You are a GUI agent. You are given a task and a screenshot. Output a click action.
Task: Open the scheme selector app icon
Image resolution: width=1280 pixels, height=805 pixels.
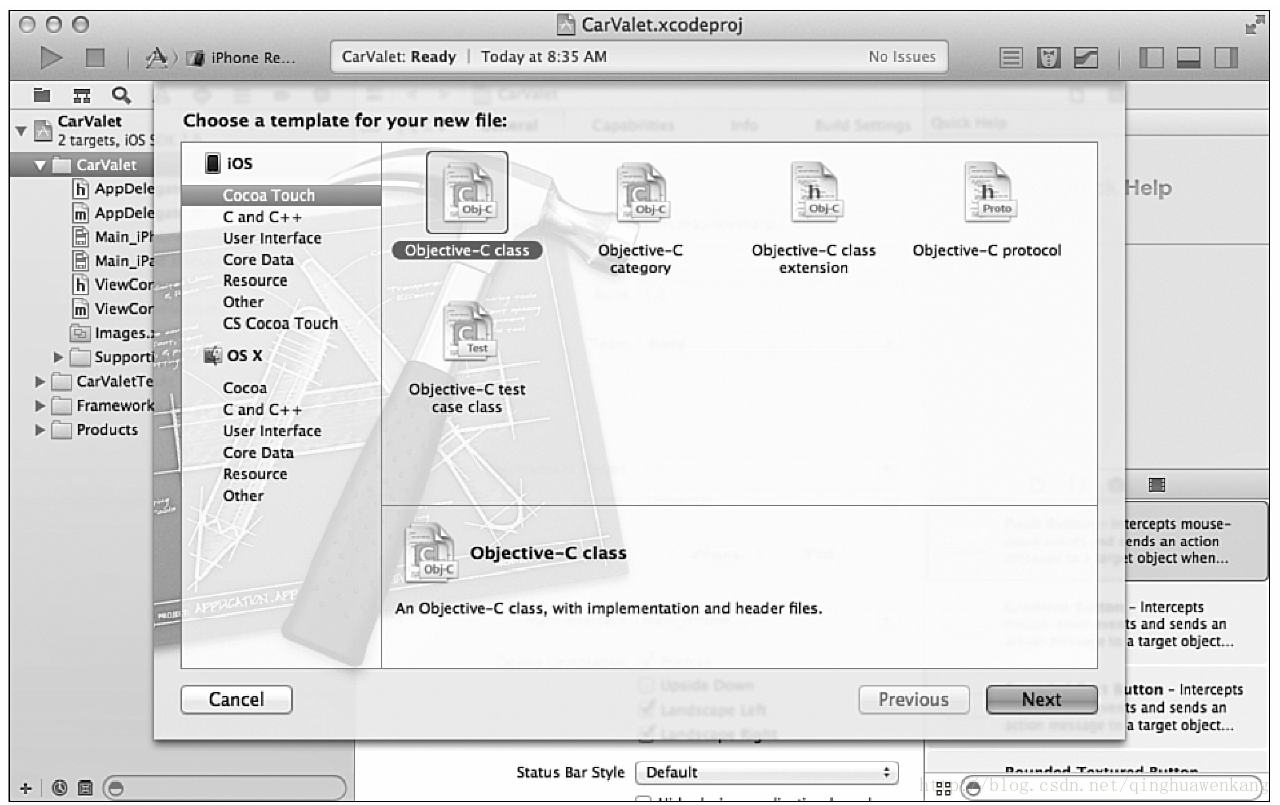[156, 58]
